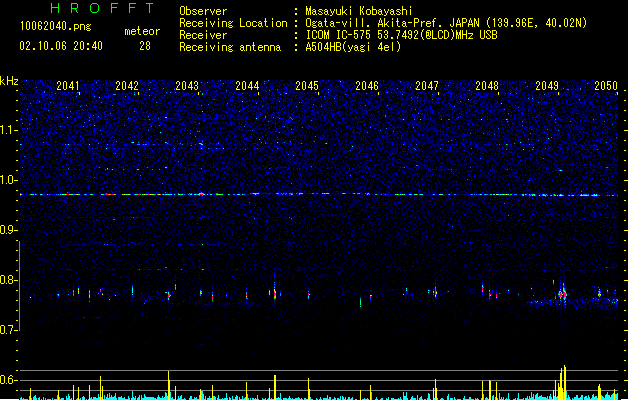
Task: Click the antenna value A504HB(yagi 4el)
Action: 353,47
